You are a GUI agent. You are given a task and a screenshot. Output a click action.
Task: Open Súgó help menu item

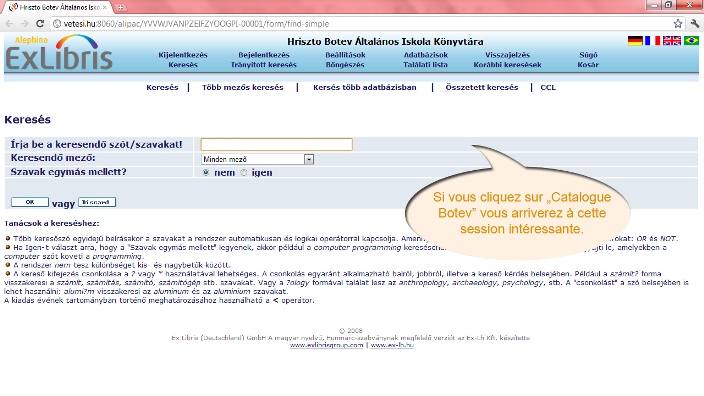[x=588, y=55]
